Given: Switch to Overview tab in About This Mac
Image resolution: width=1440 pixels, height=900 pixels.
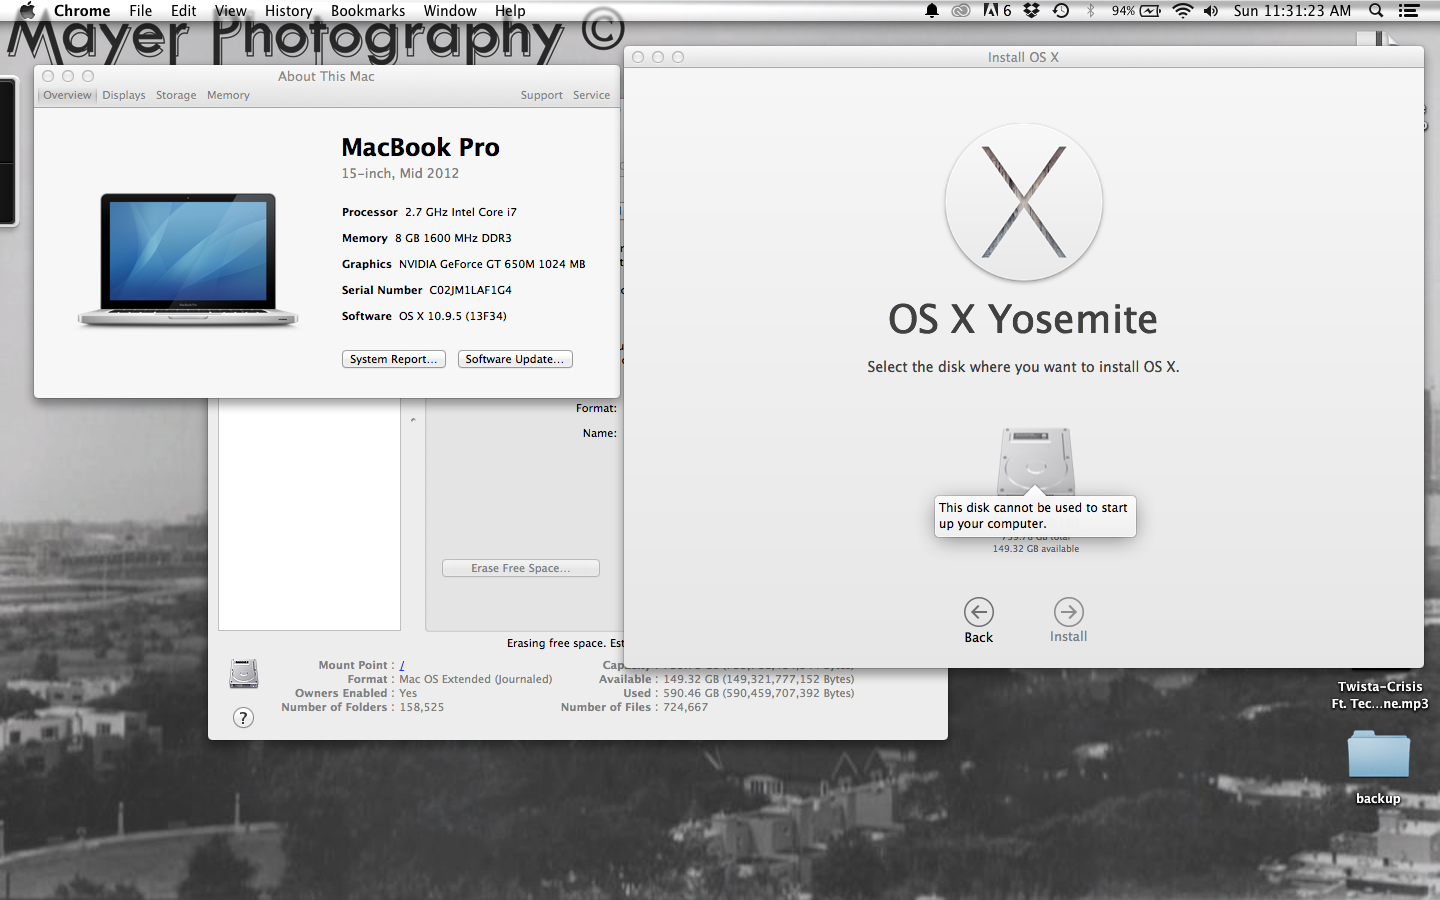Looking at the screenshot, I should point(67,95).
